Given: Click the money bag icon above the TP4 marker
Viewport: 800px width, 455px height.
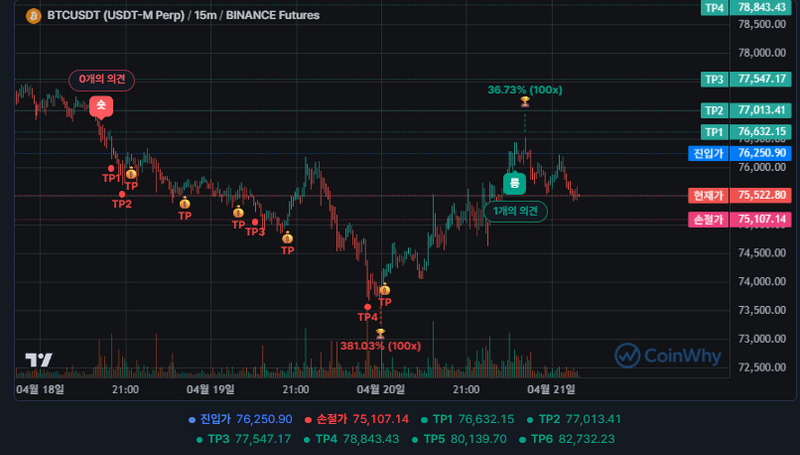Looking at the screenshot, I should click(384, 290).
